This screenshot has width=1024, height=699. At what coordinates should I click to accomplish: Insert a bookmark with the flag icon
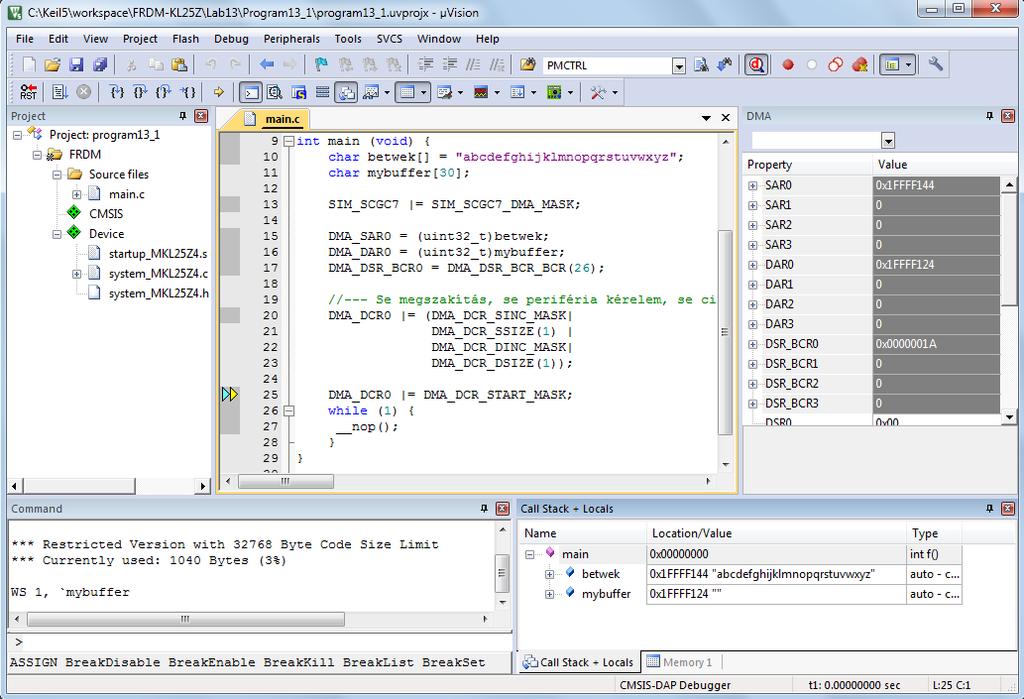pyautogui.click(x=321, y=65)
